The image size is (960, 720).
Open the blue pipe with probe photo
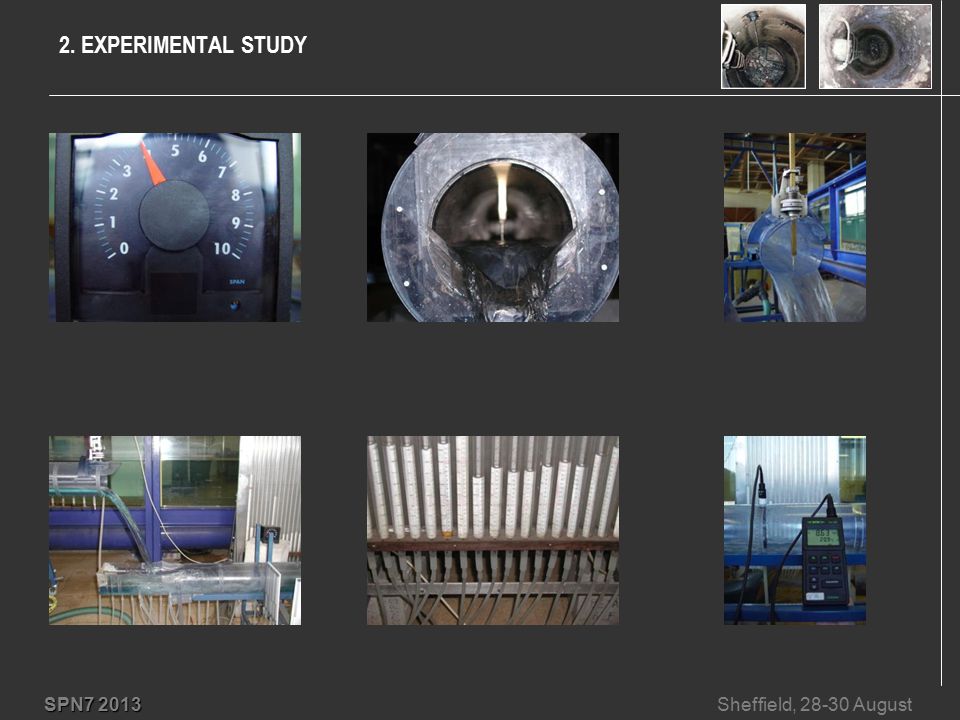click(x=795, y=227)
